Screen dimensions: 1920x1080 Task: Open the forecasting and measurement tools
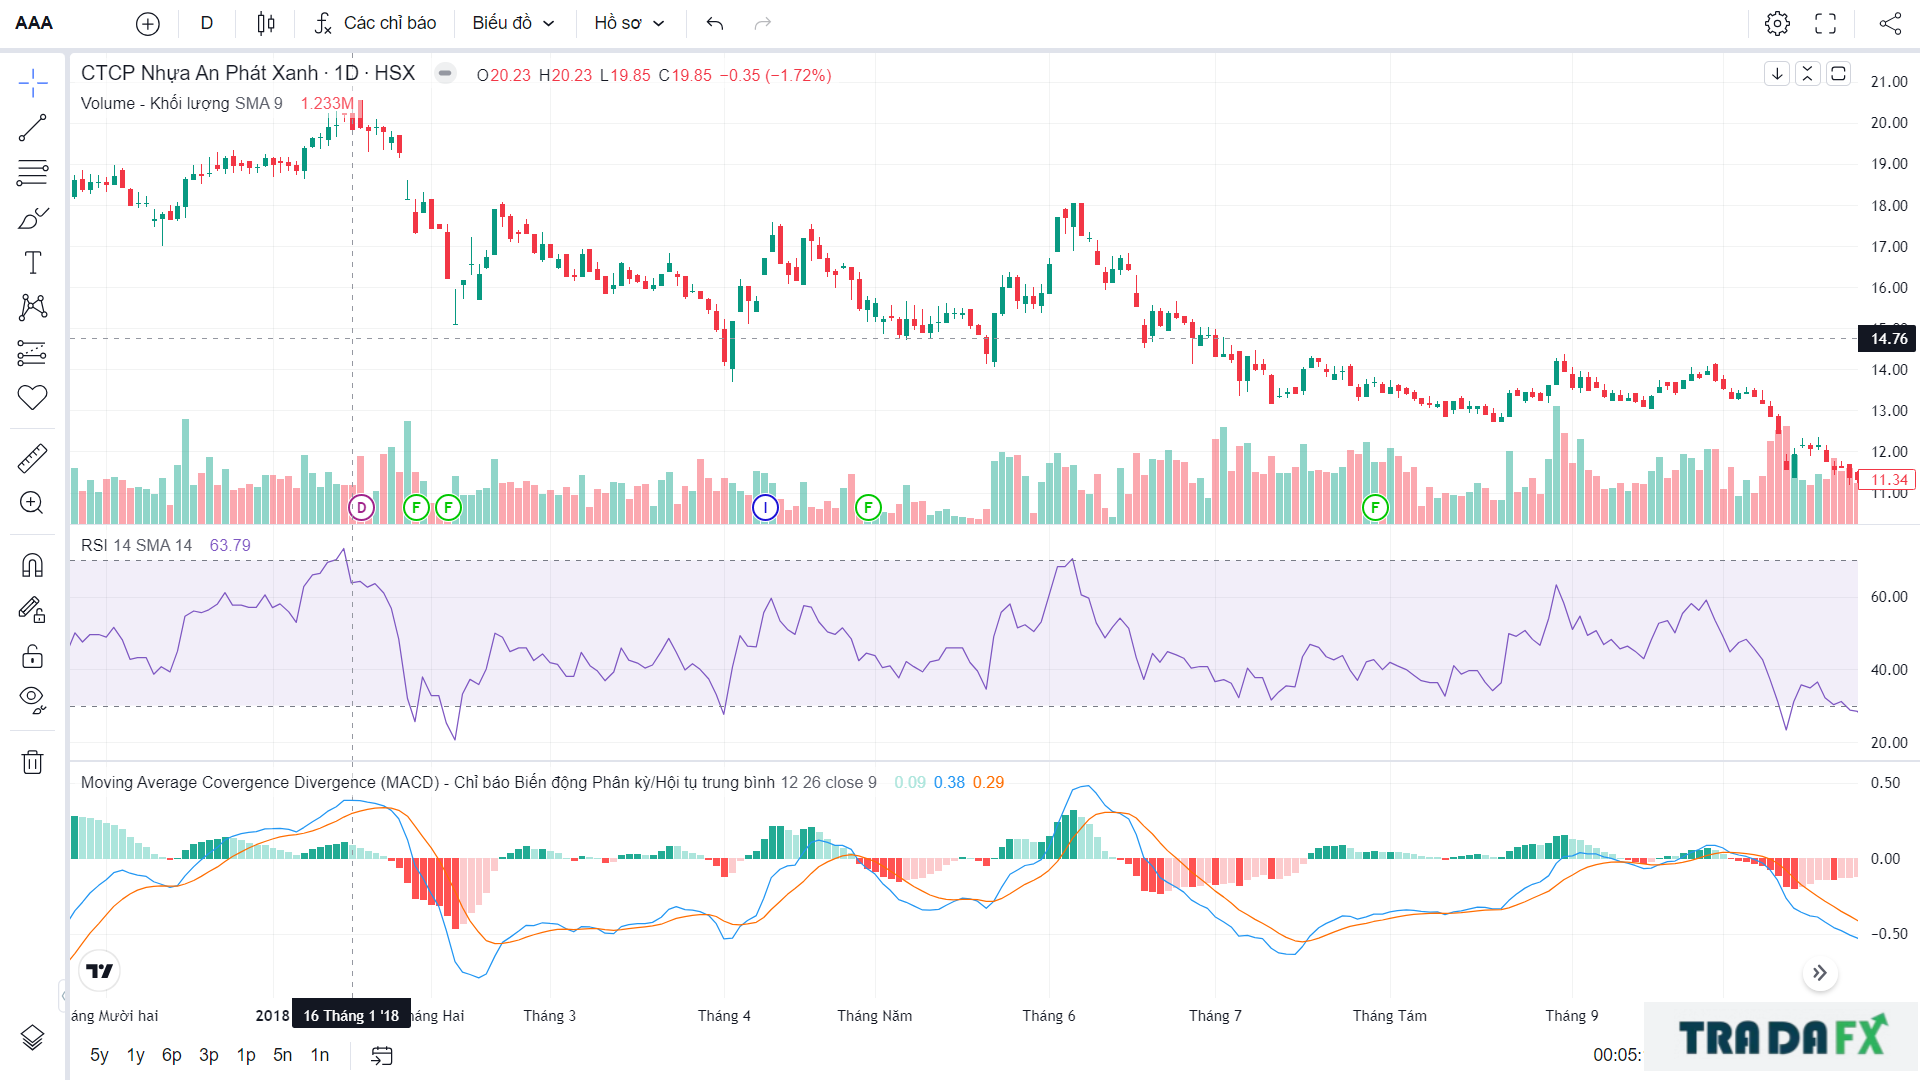(33, 352)
